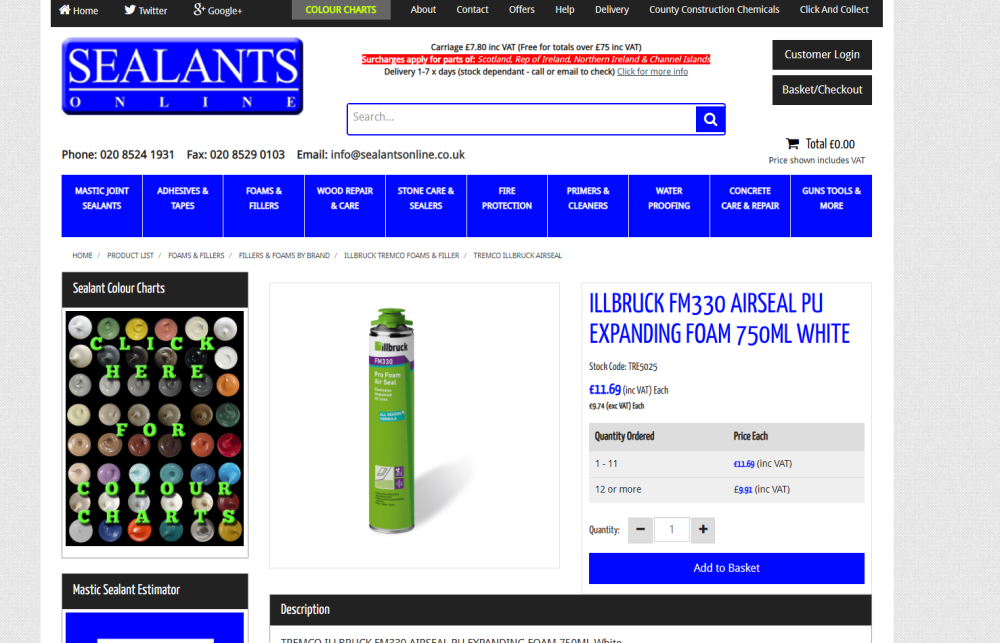
Task: Click FOAMS & FILLERS breadcrumb
Action: 196,255
